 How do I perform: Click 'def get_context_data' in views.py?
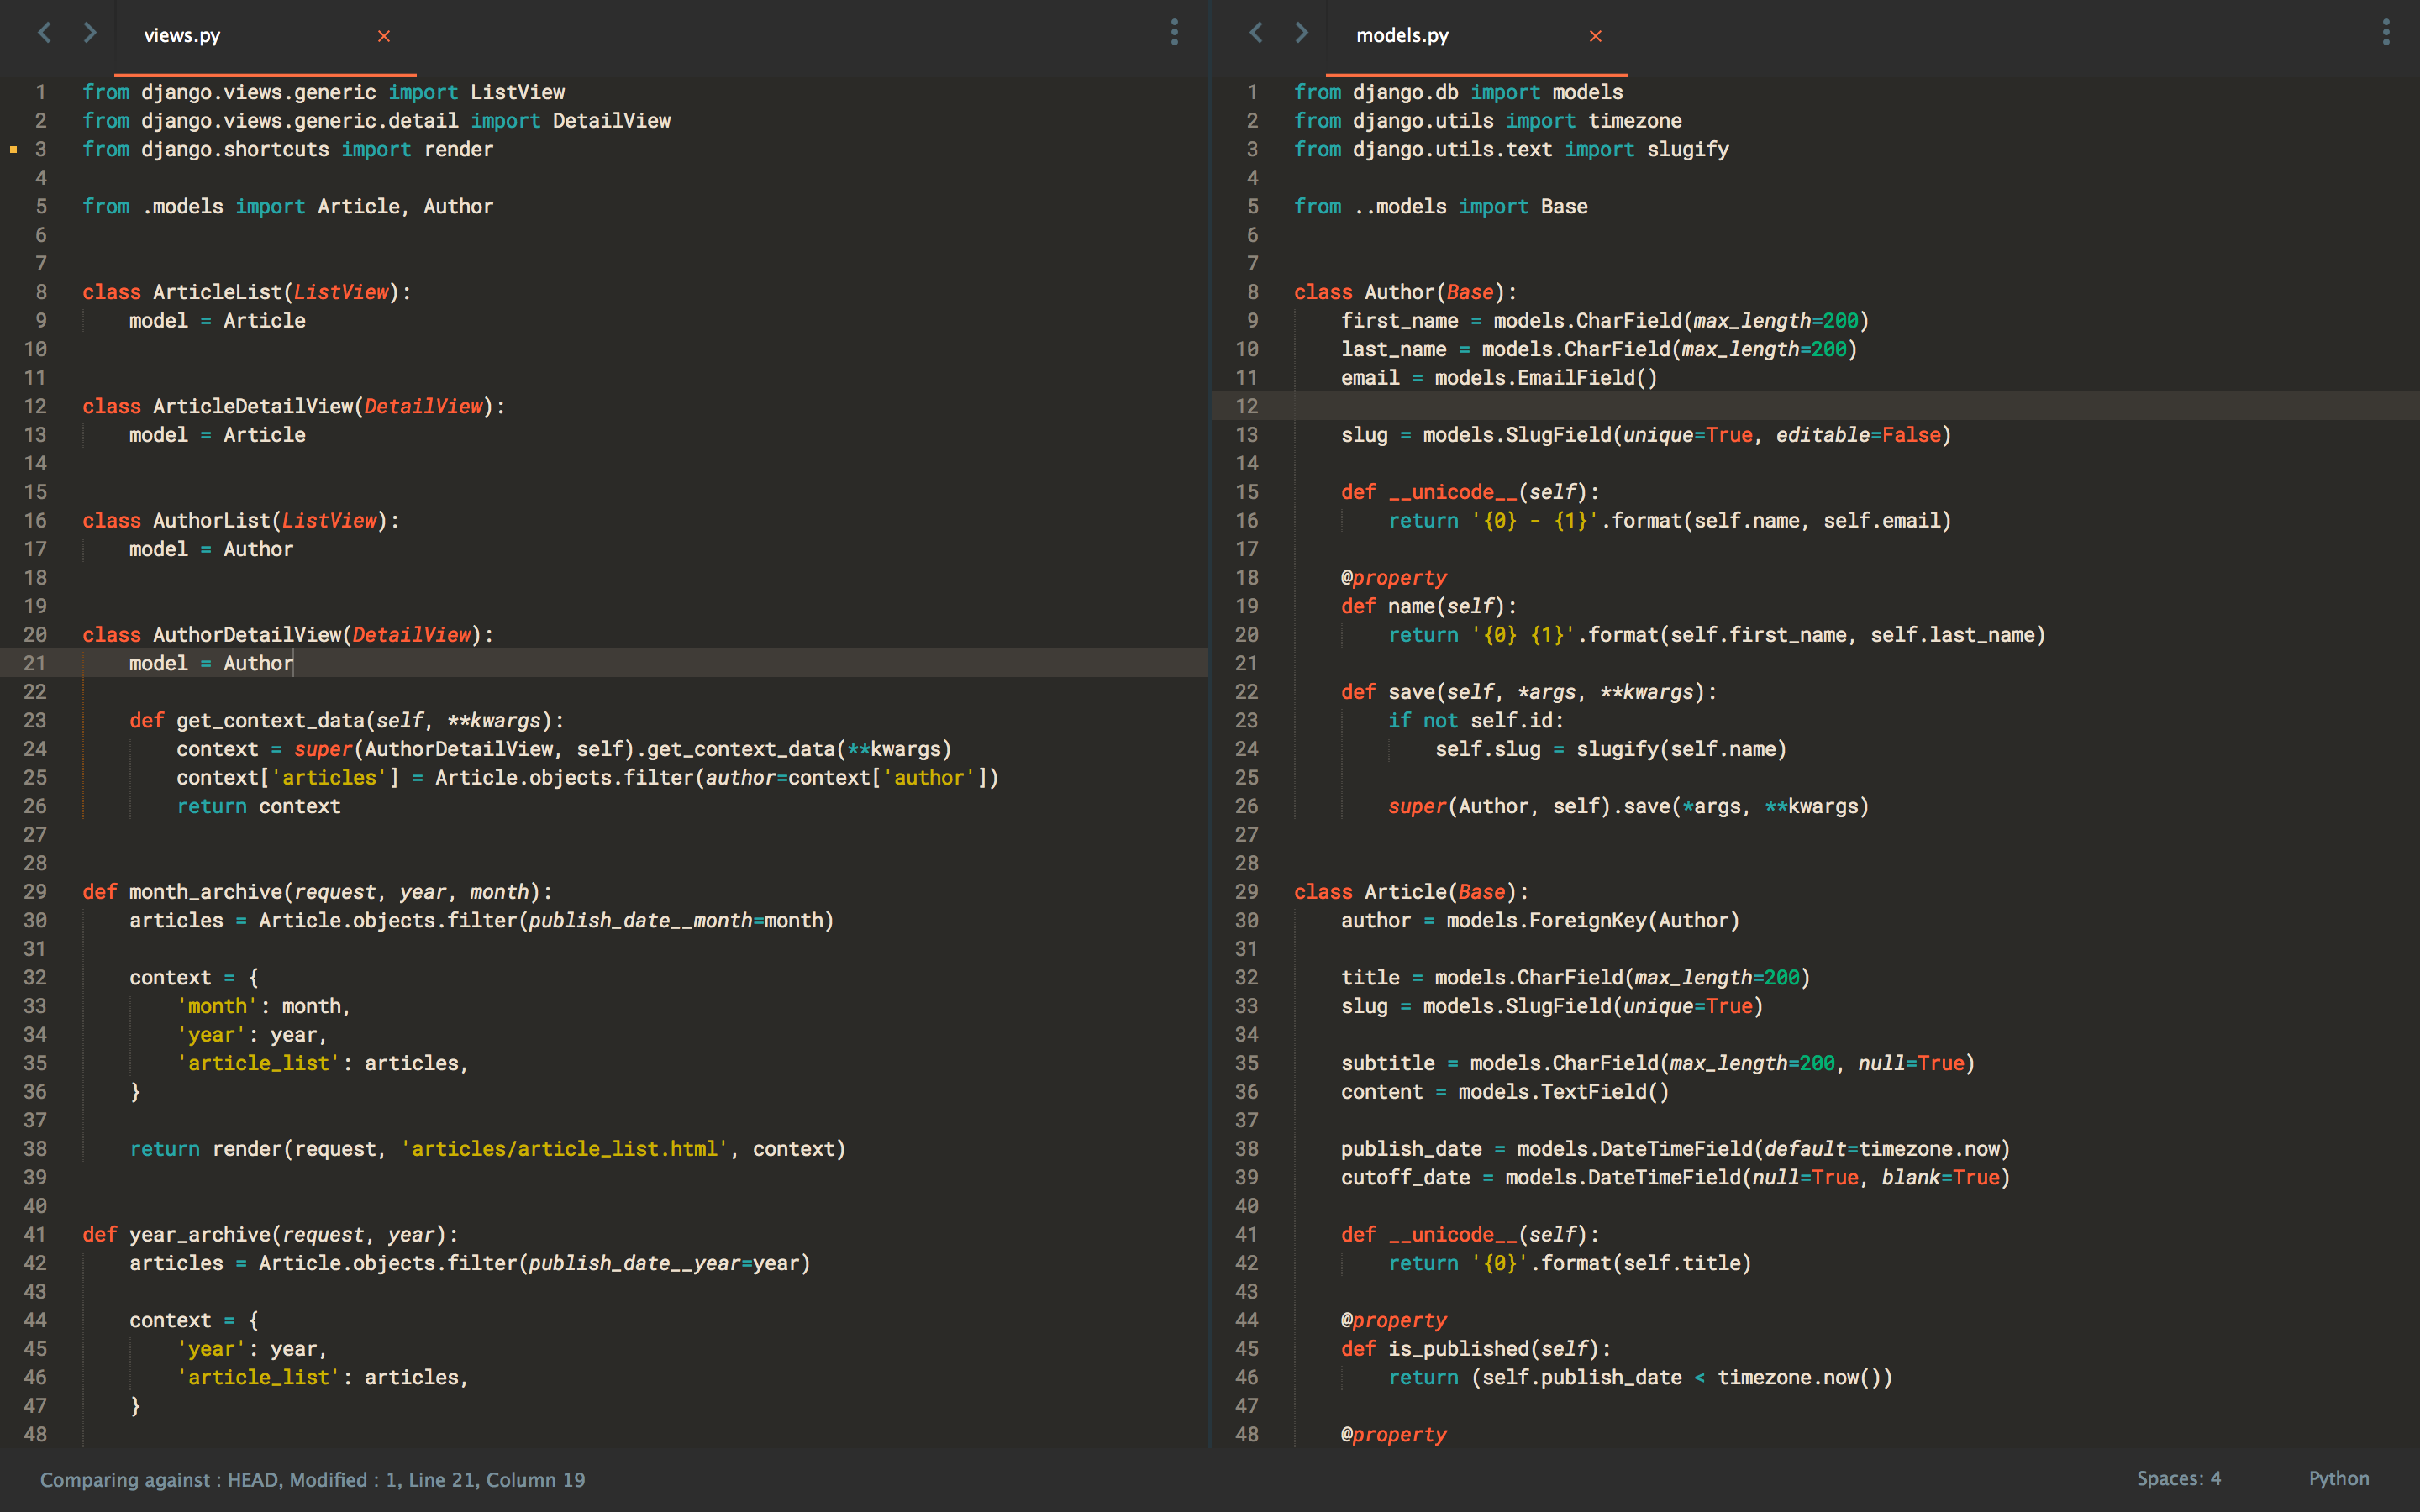coord(247,720)
